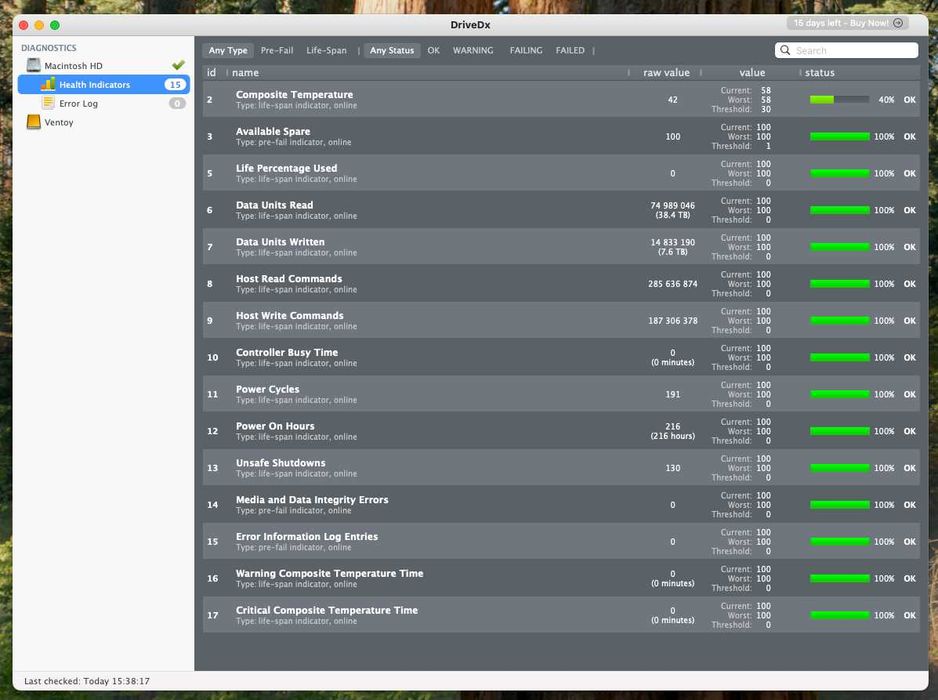Screen dimensions: 938x700
Task: Select the Data Units Written indicator name
Action: [x=280, y=242]
